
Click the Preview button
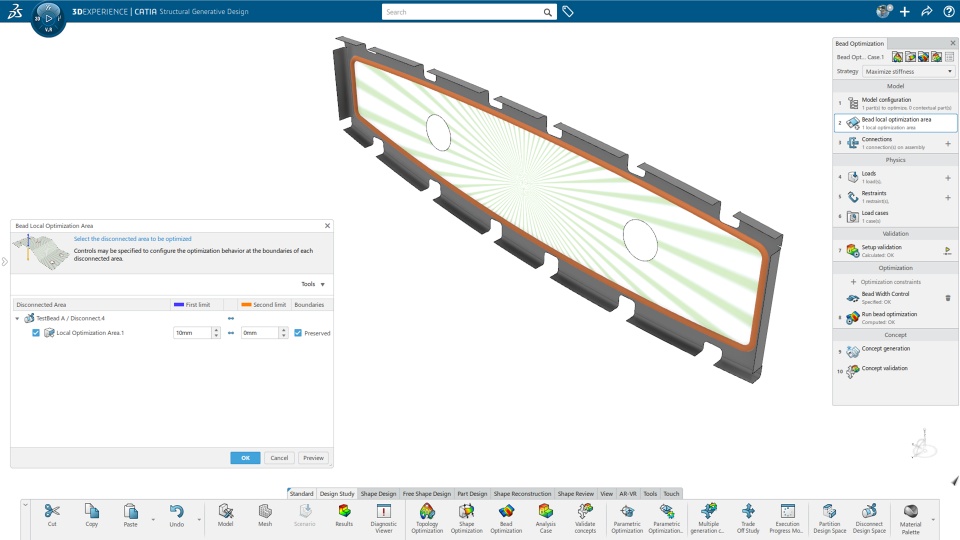pos(313,458)
